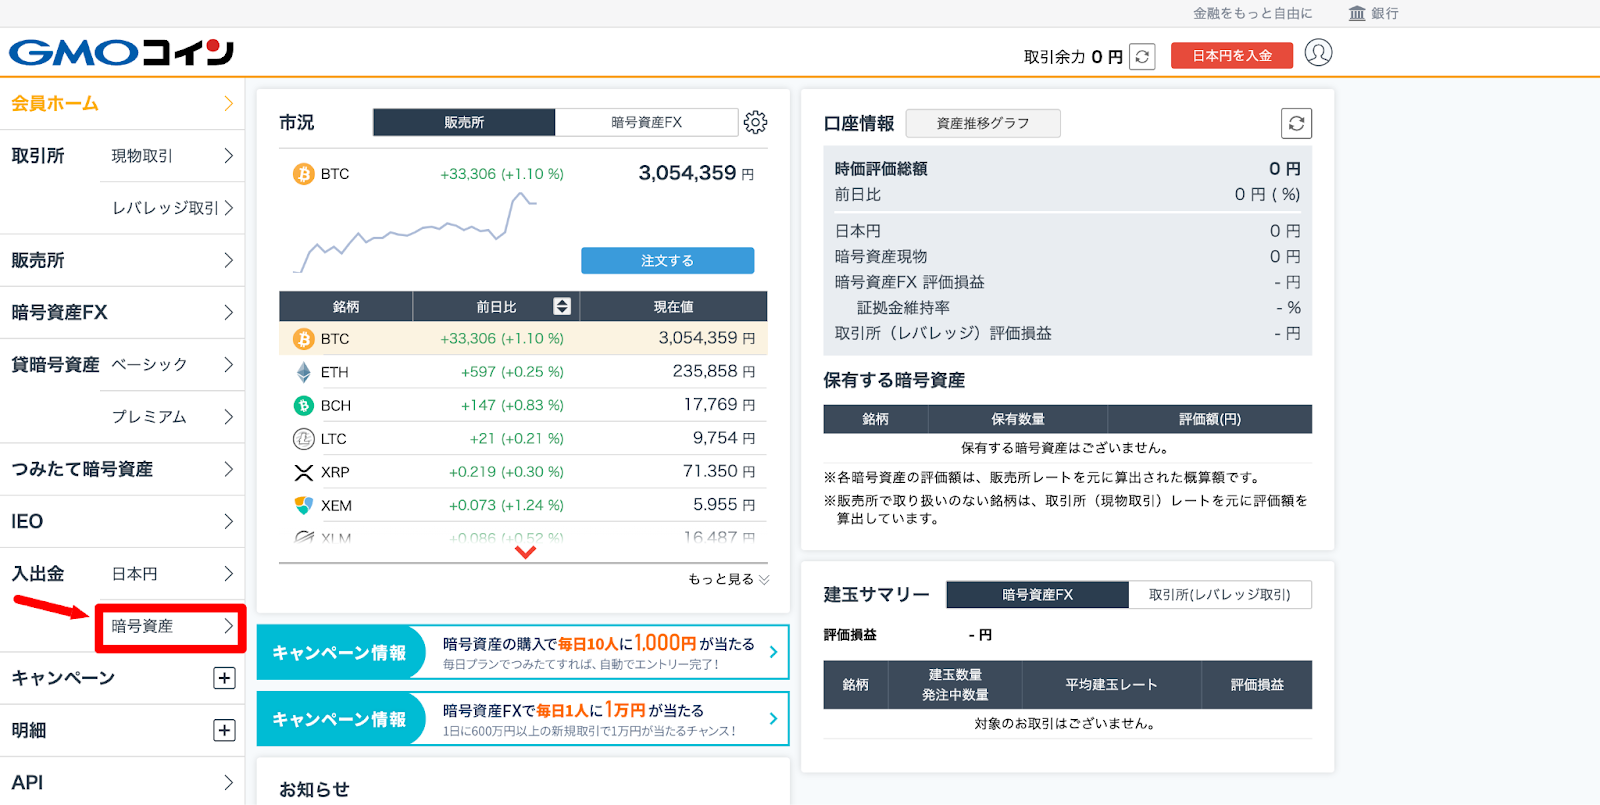This screenshot has width=1600, height=805.
Task: Click the red down arrow below the market list
Action: tap(525, 552)
